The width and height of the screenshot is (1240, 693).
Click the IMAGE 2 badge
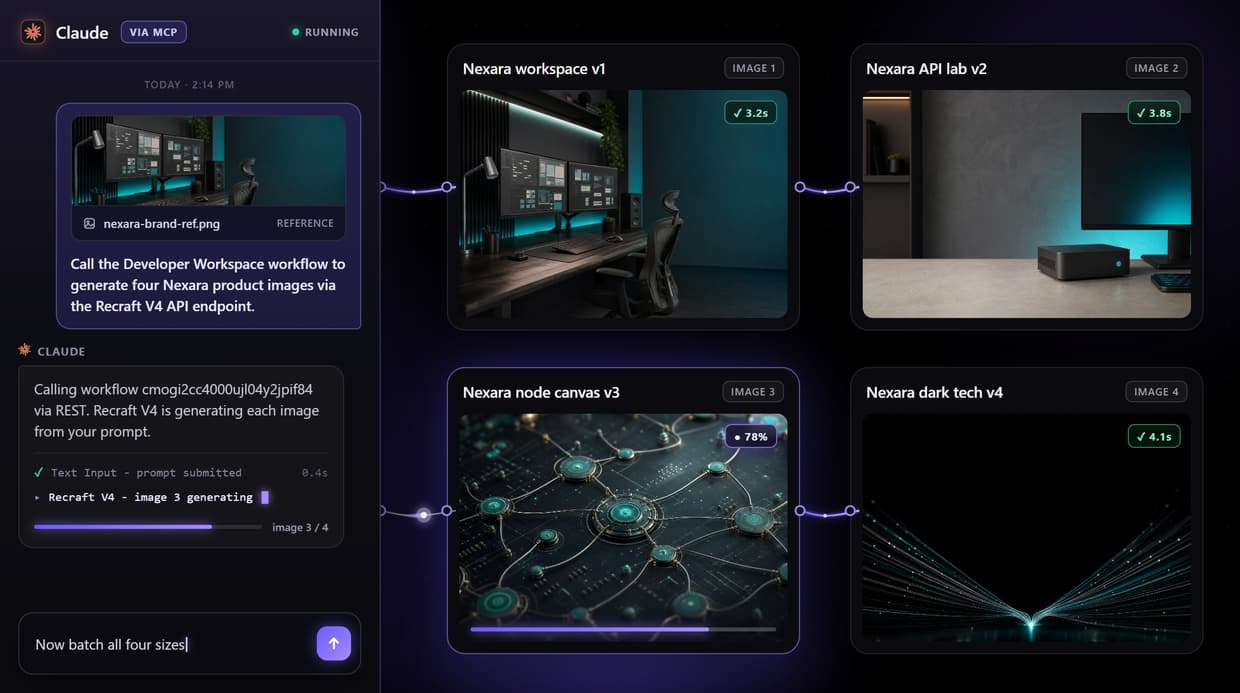[x=1157, y=68]
